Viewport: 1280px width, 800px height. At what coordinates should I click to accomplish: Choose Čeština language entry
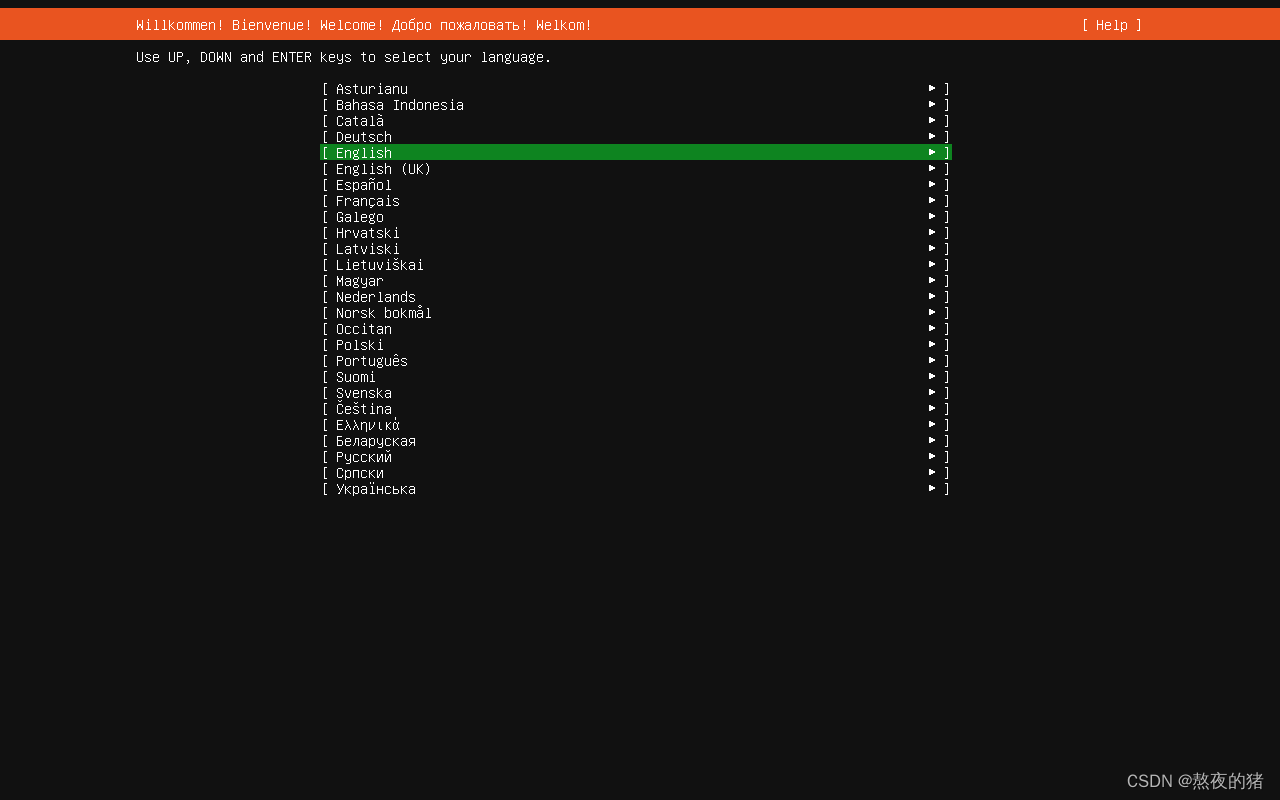click(x=636, y=408)
